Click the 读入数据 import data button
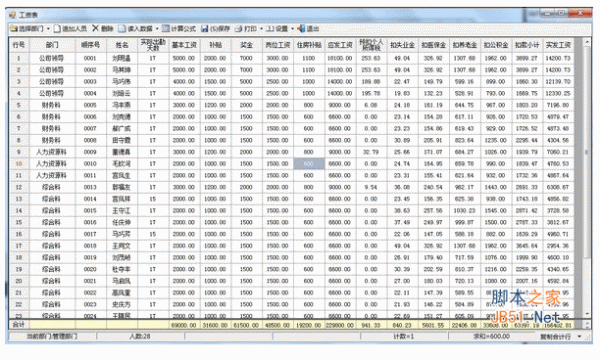Screen dimensions: 600x360 (135, 29)
